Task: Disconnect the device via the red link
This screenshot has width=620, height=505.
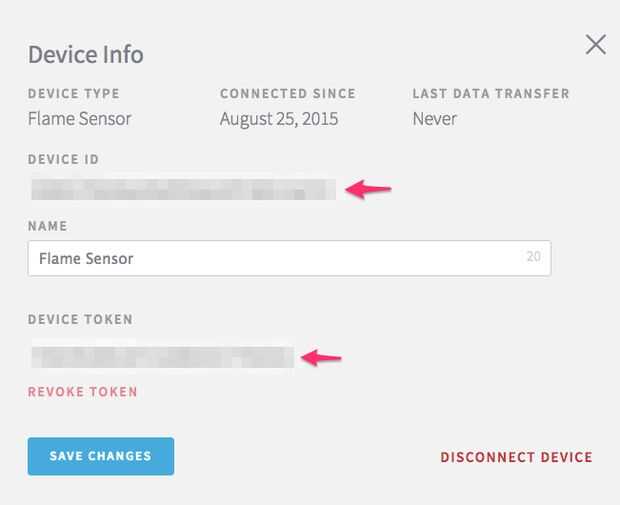Action: coord(516,457)
